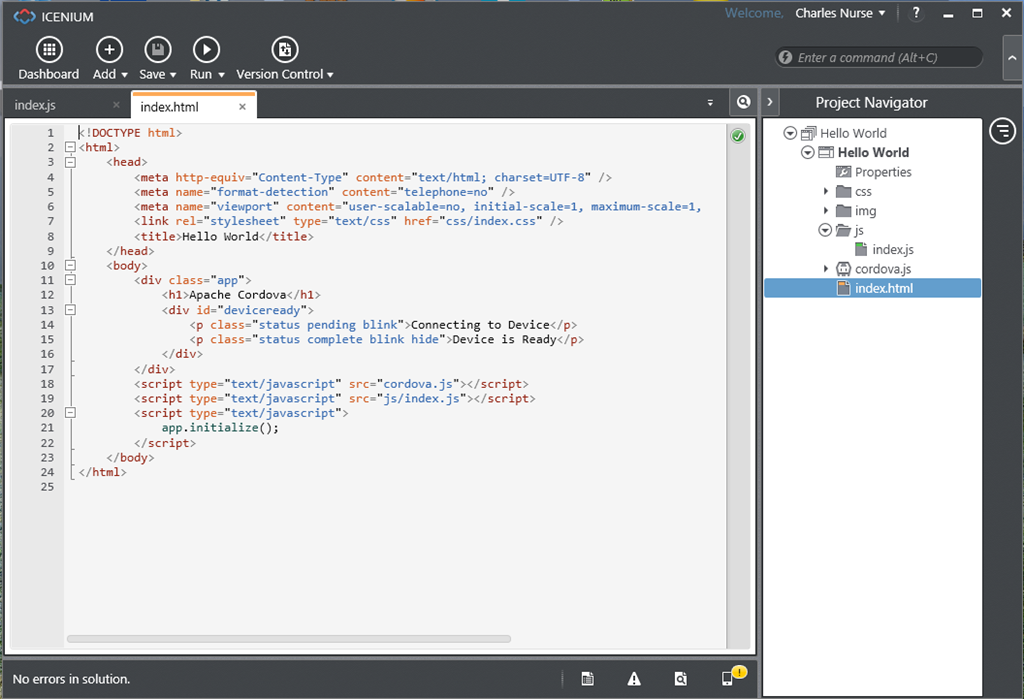Click line number 25 in gutter

point(47,487)
